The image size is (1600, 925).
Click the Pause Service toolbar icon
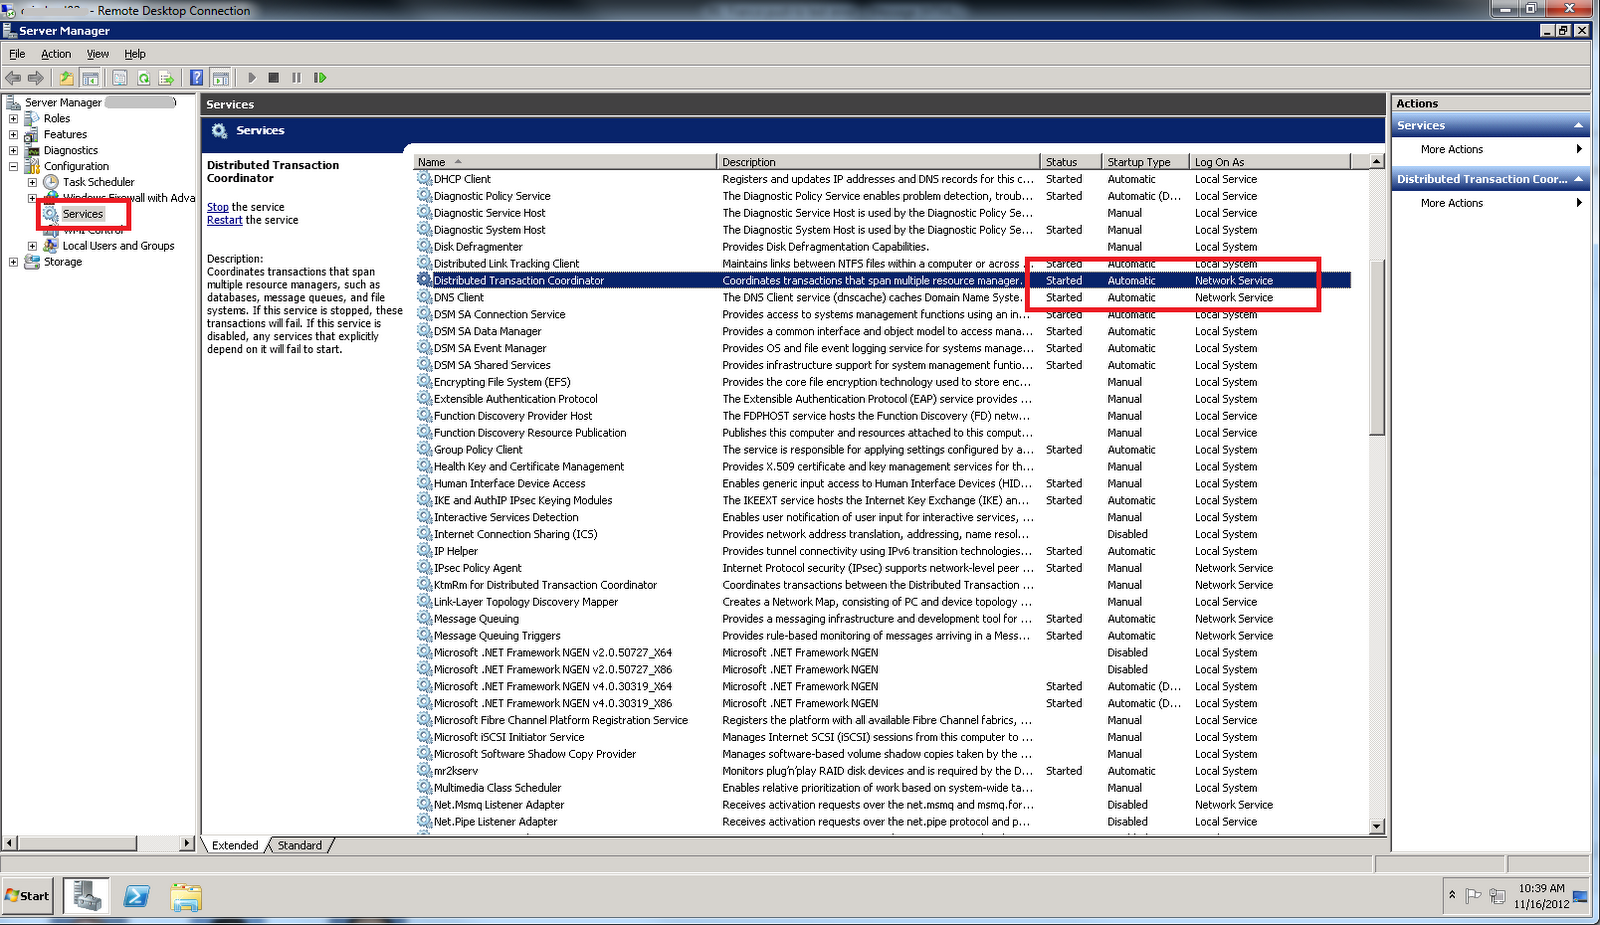click(297, 78)
